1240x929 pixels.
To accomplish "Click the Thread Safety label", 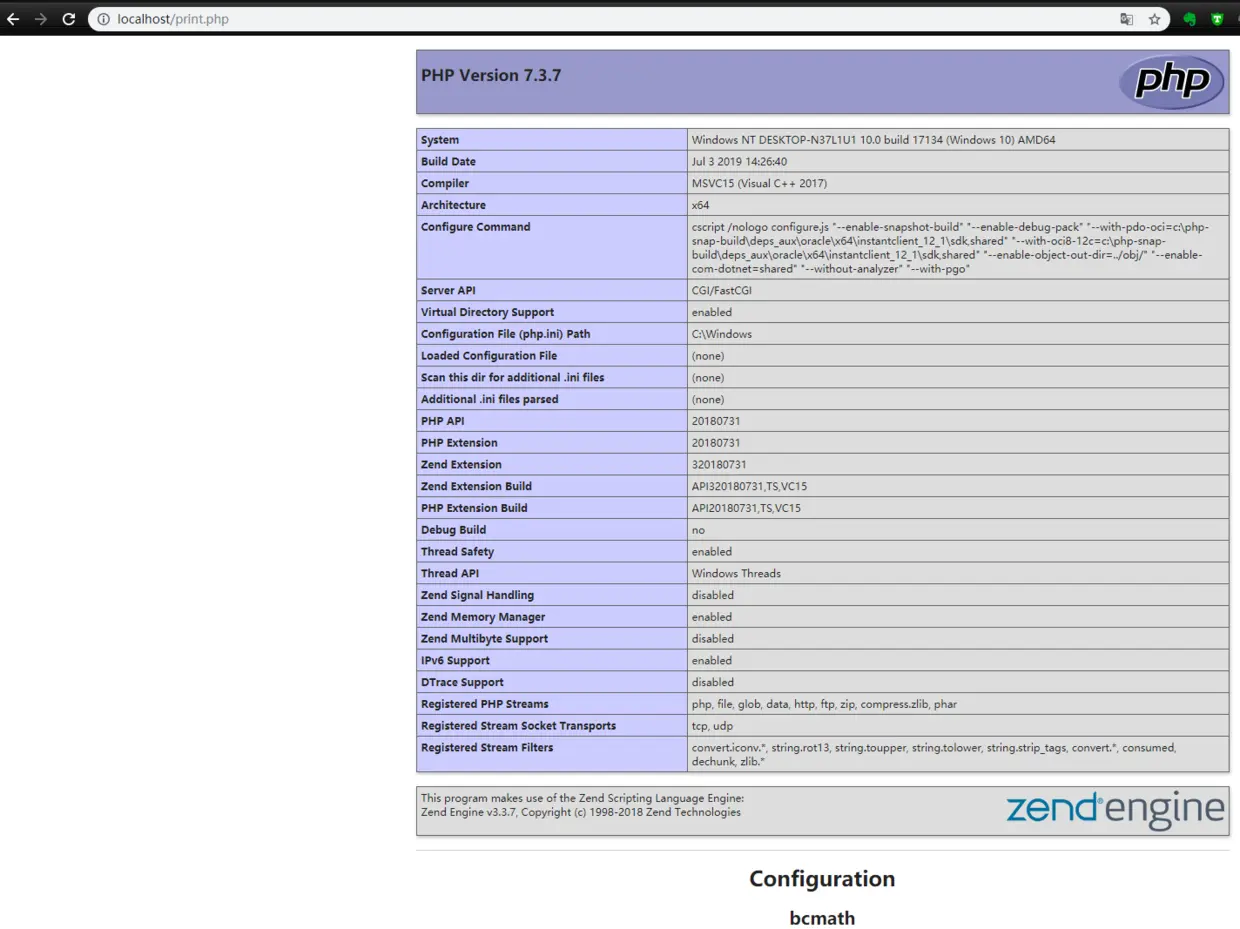I will [458, 551].
